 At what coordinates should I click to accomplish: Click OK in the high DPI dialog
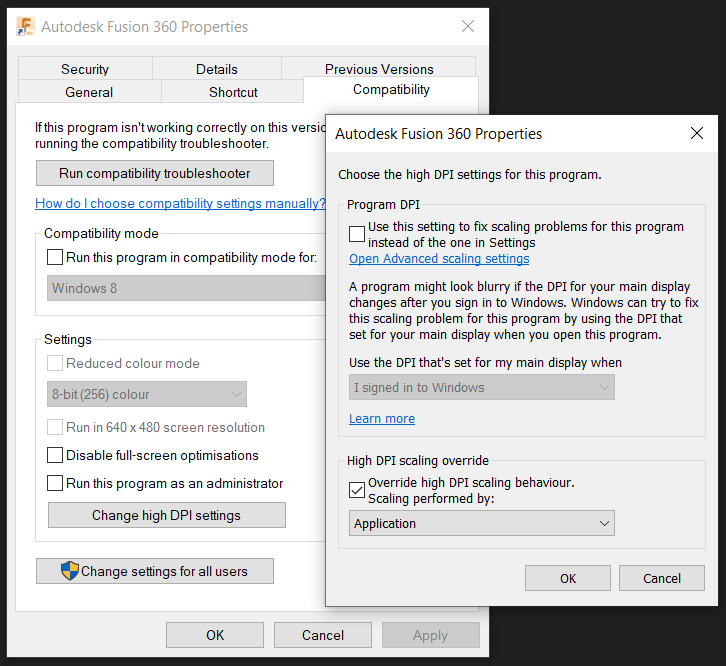[x=568, y=578]
